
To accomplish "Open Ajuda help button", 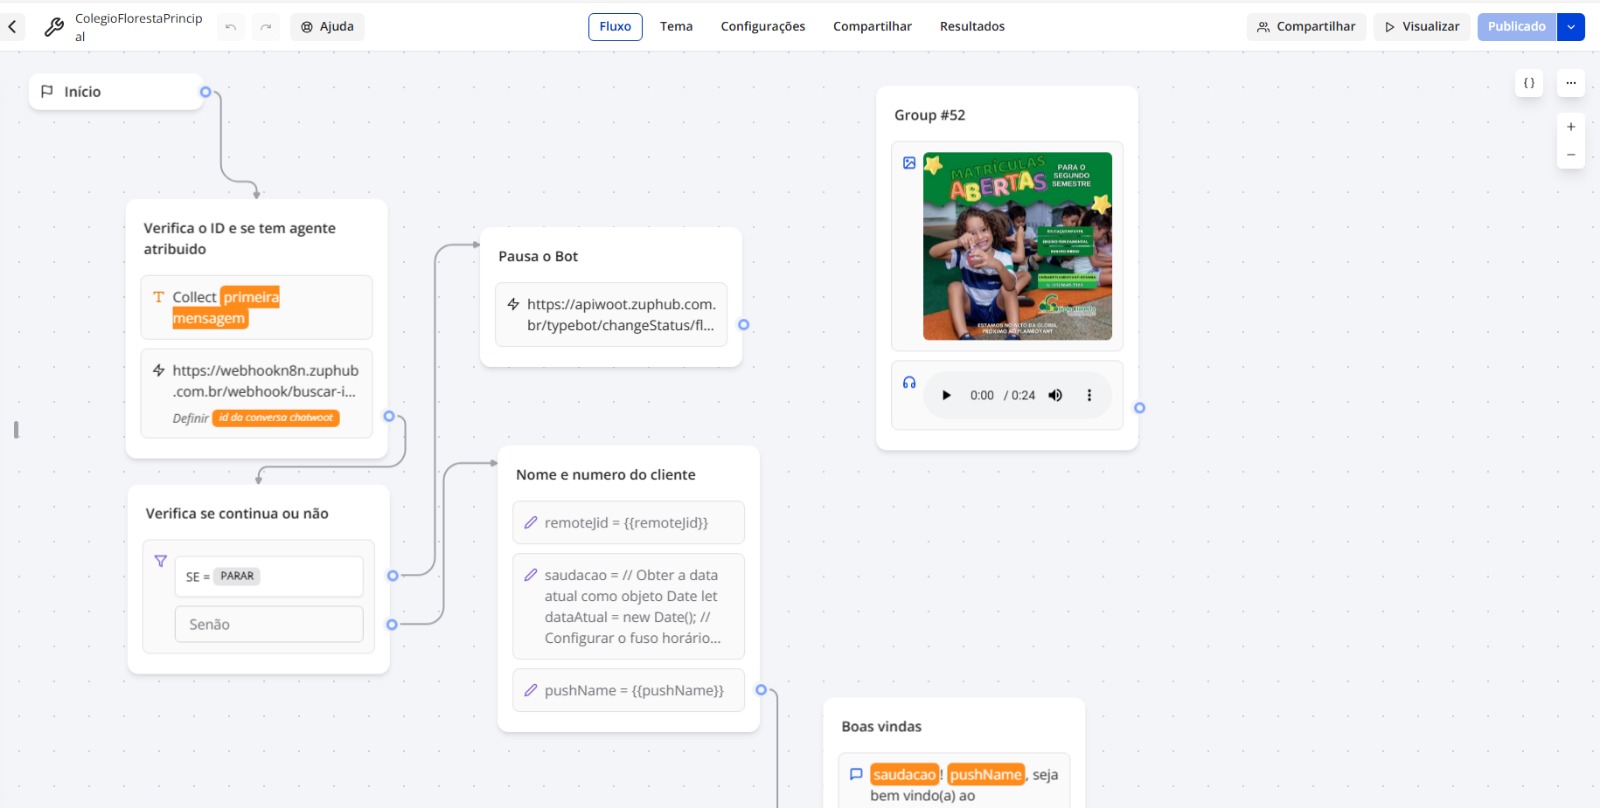I will point(327,27).
